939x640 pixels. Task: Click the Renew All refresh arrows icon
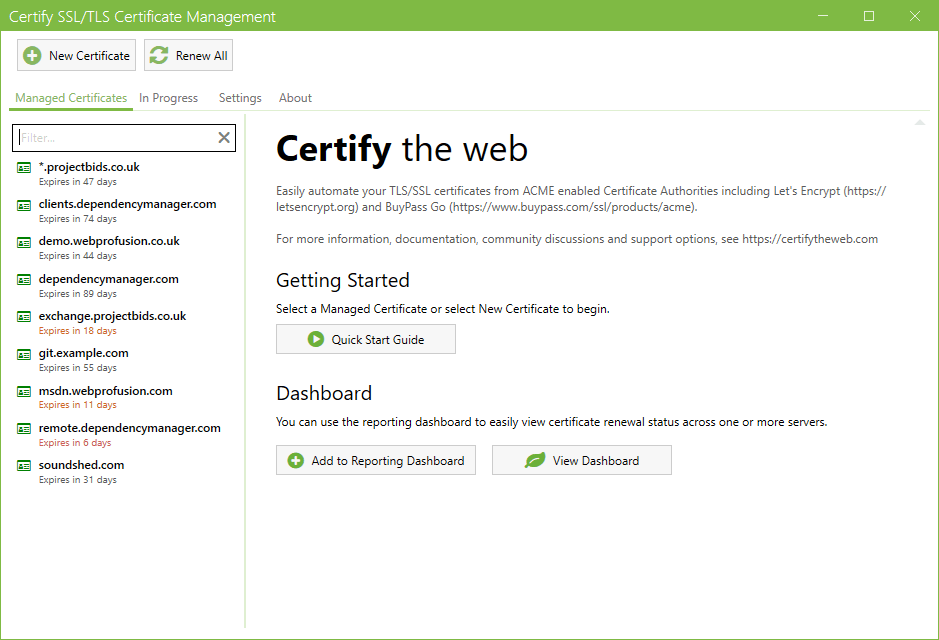click(x=159, y=56)
